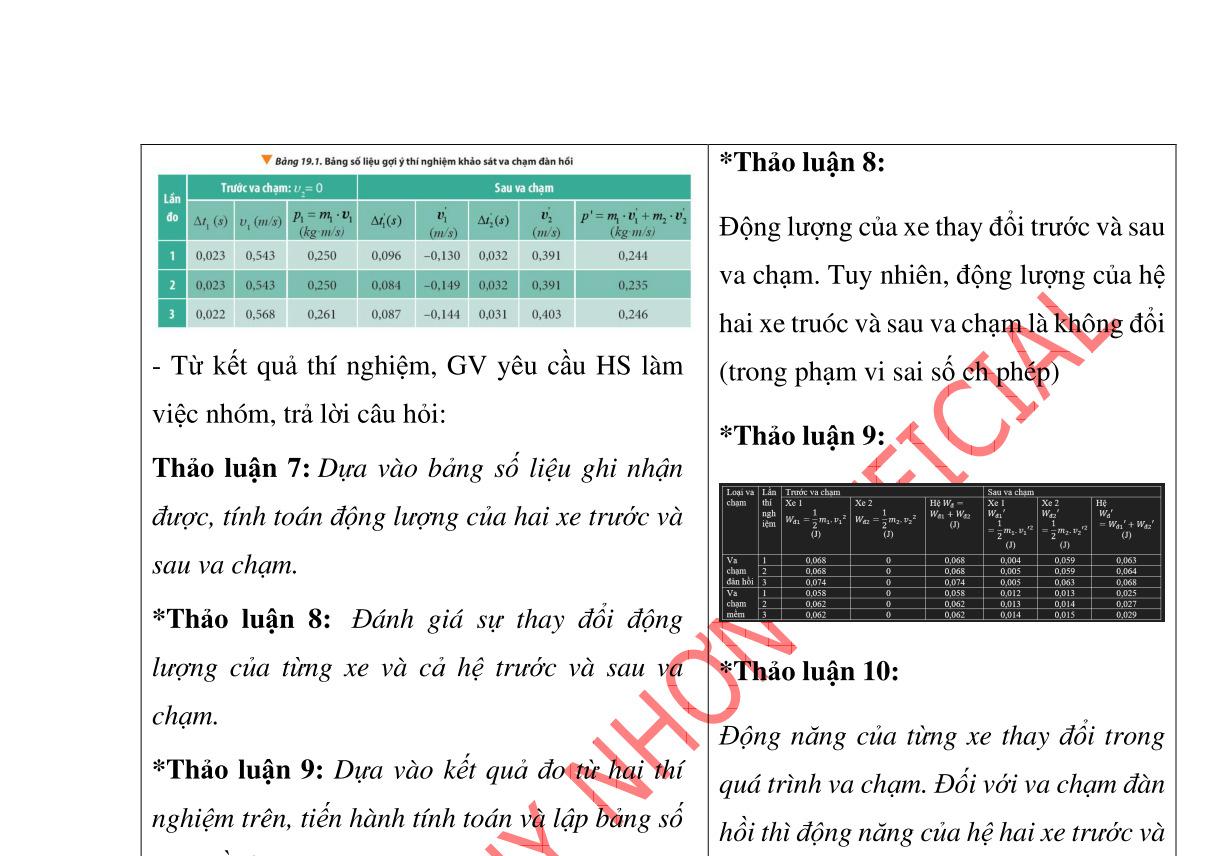Select the value 0,015 in the dark table
This screenshot has height=856, width=1224.
click(x=1065, y=614)
